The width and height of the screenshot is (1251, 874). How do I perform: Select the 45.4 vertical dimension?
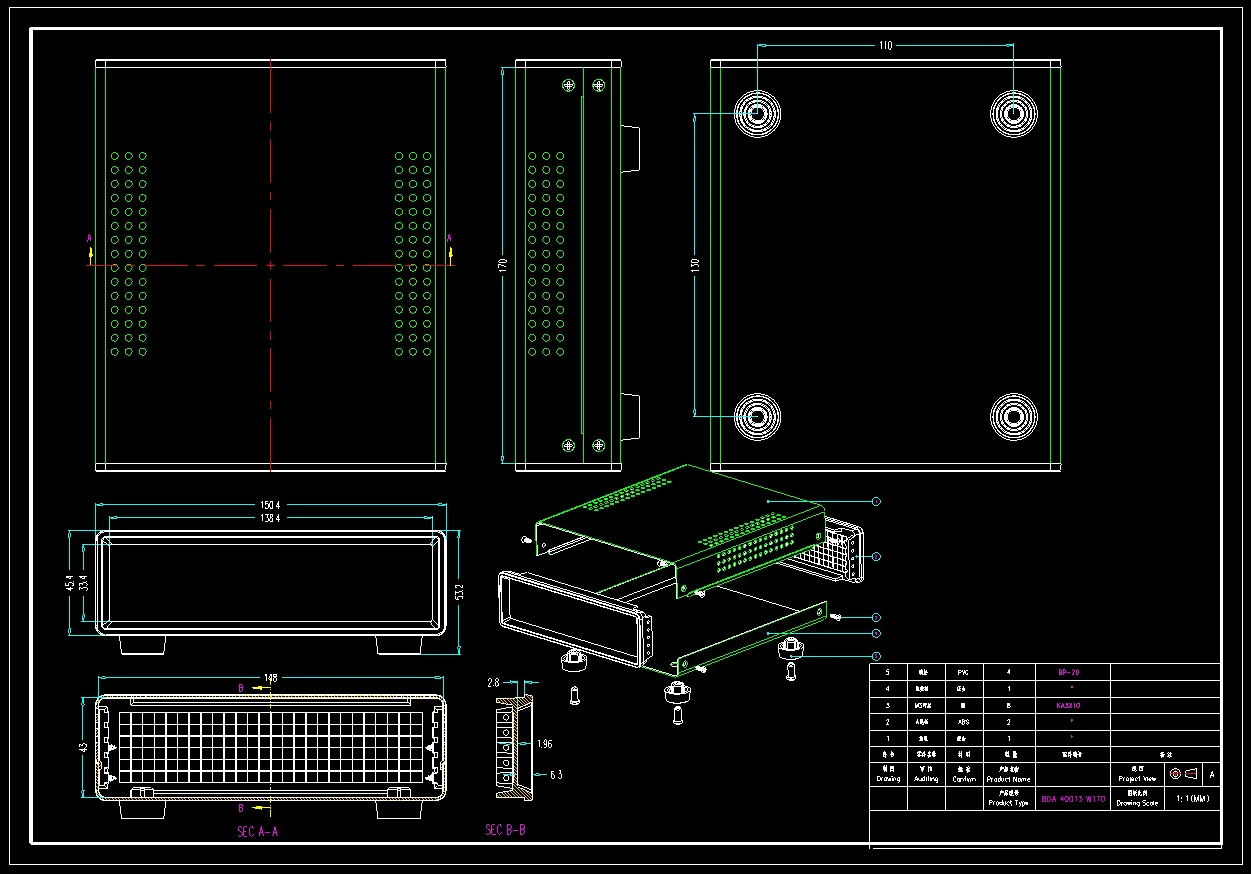click(x=69, y=582)
